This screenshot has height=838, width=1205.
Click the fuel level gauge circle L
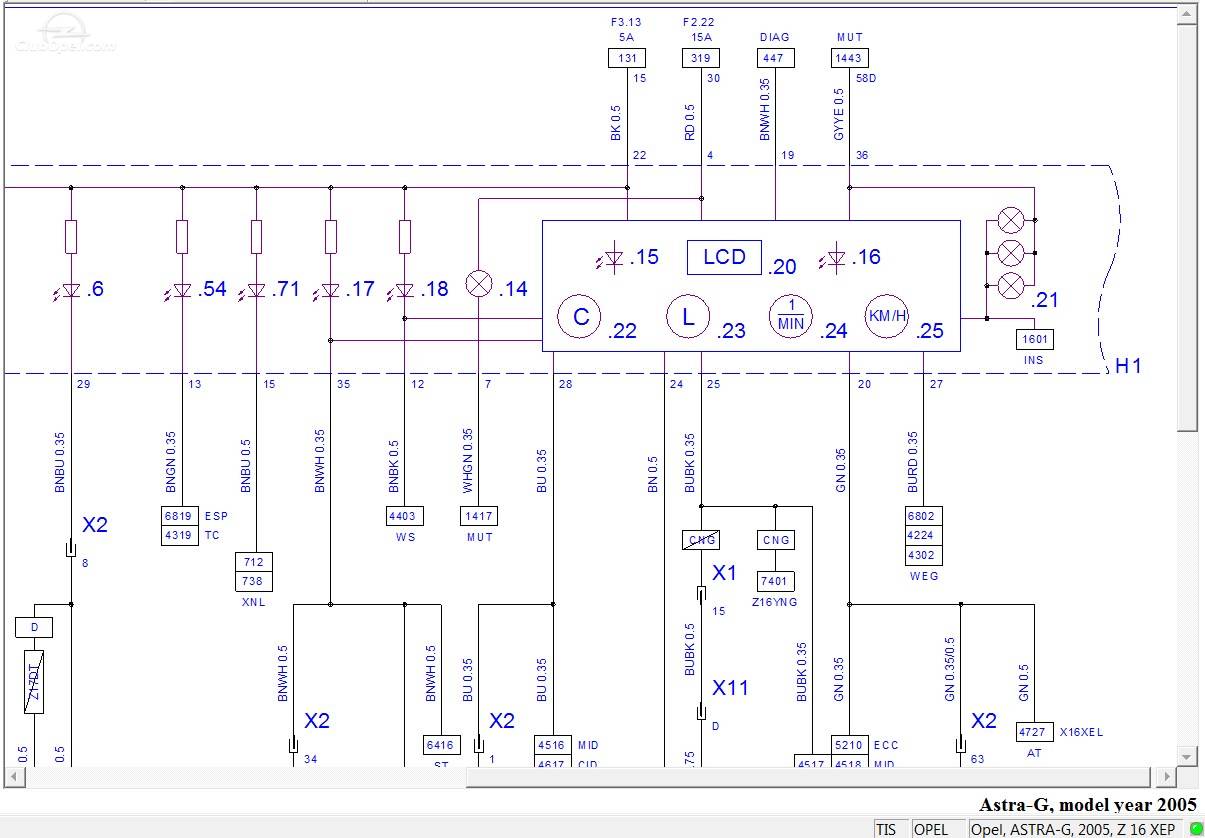pyautogui.click(x=688, y=317)
